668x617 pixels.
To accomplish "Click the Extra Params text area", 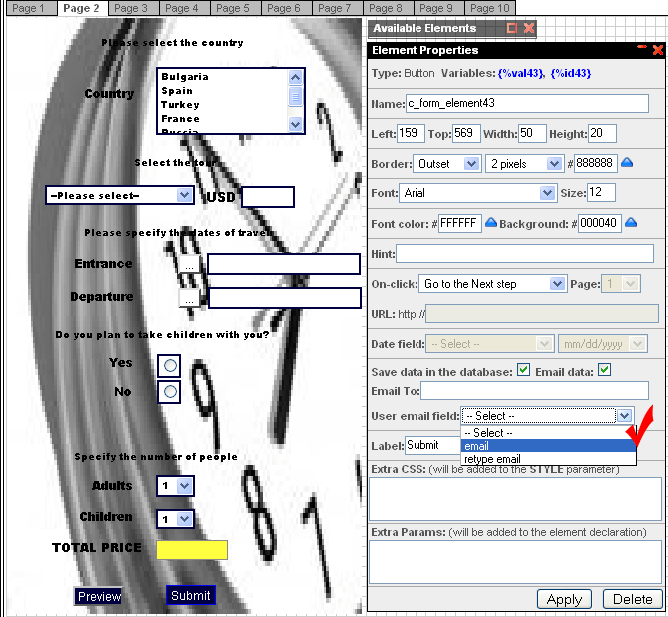I will (515, 562).
